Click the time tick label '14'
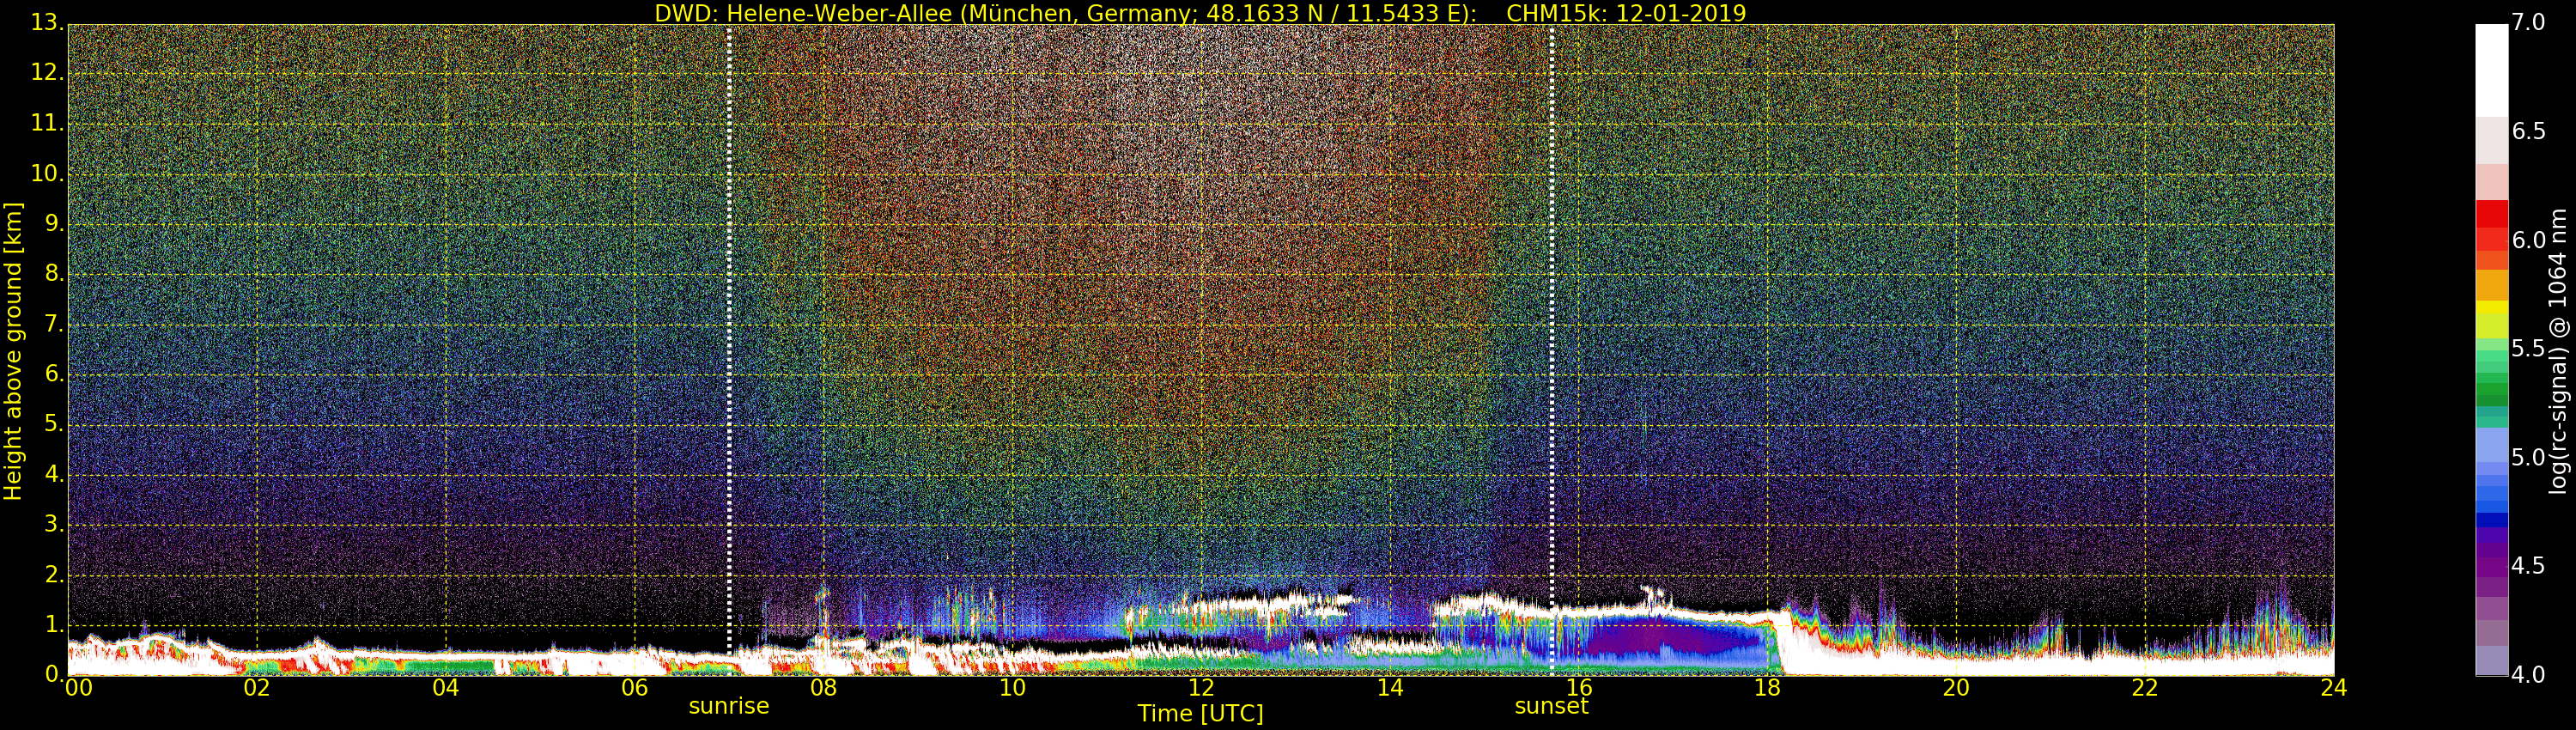The width and height of the screenshot is (2576, 730). pos(1390,688)
